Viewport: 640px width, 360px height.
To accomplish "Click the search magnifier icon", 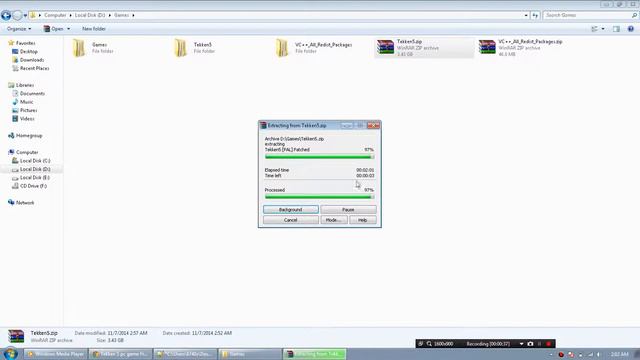I will 634,15.
